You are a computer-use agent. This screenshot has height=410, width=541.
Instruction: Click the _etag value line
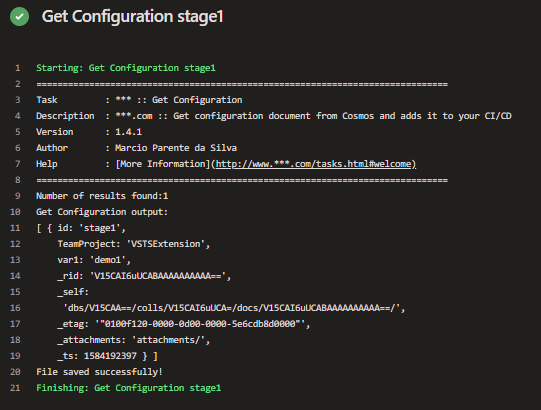click(184, 324)
